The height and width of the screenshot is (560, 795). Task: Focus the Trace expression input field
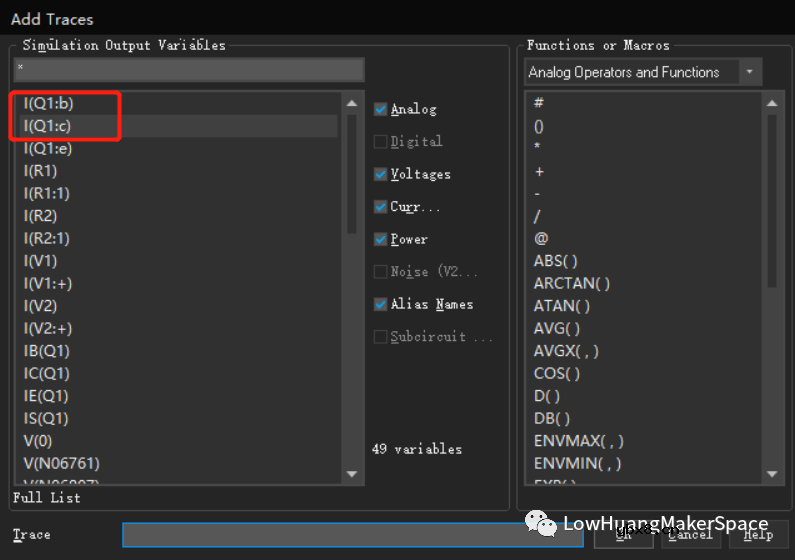tap(354, 535)
